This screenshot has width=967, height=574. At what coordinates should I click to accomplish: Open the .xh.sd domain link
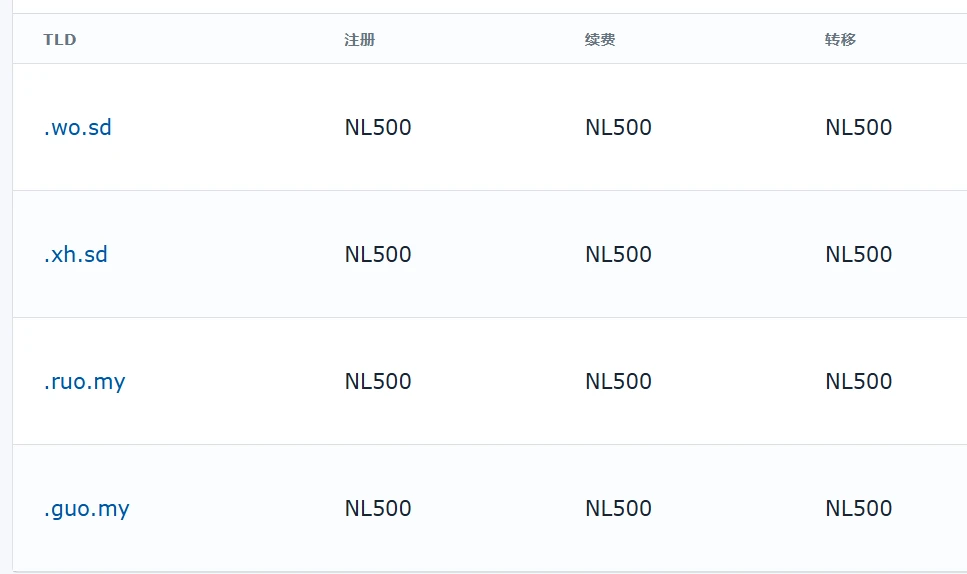(76, 255)
